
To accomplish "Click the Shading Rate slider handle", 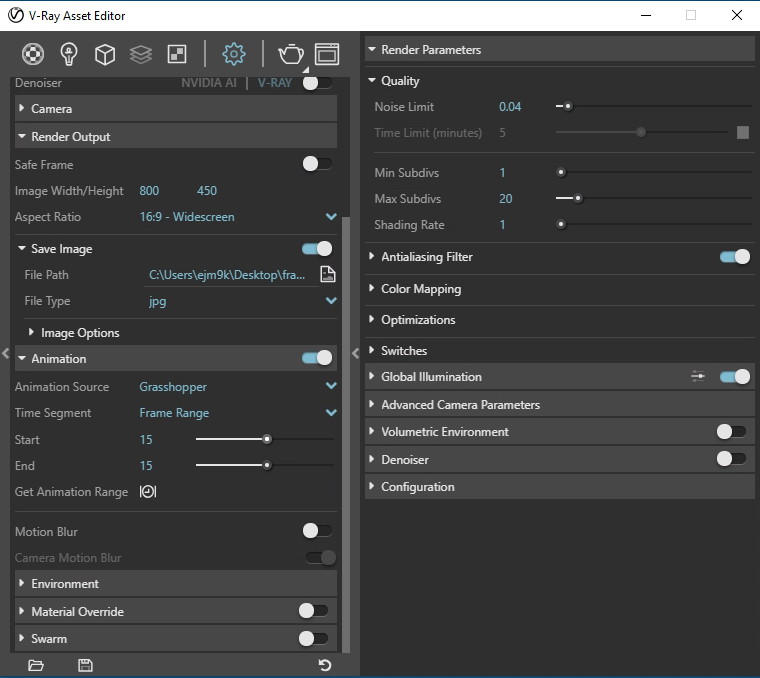I will (x=561, y=224).
